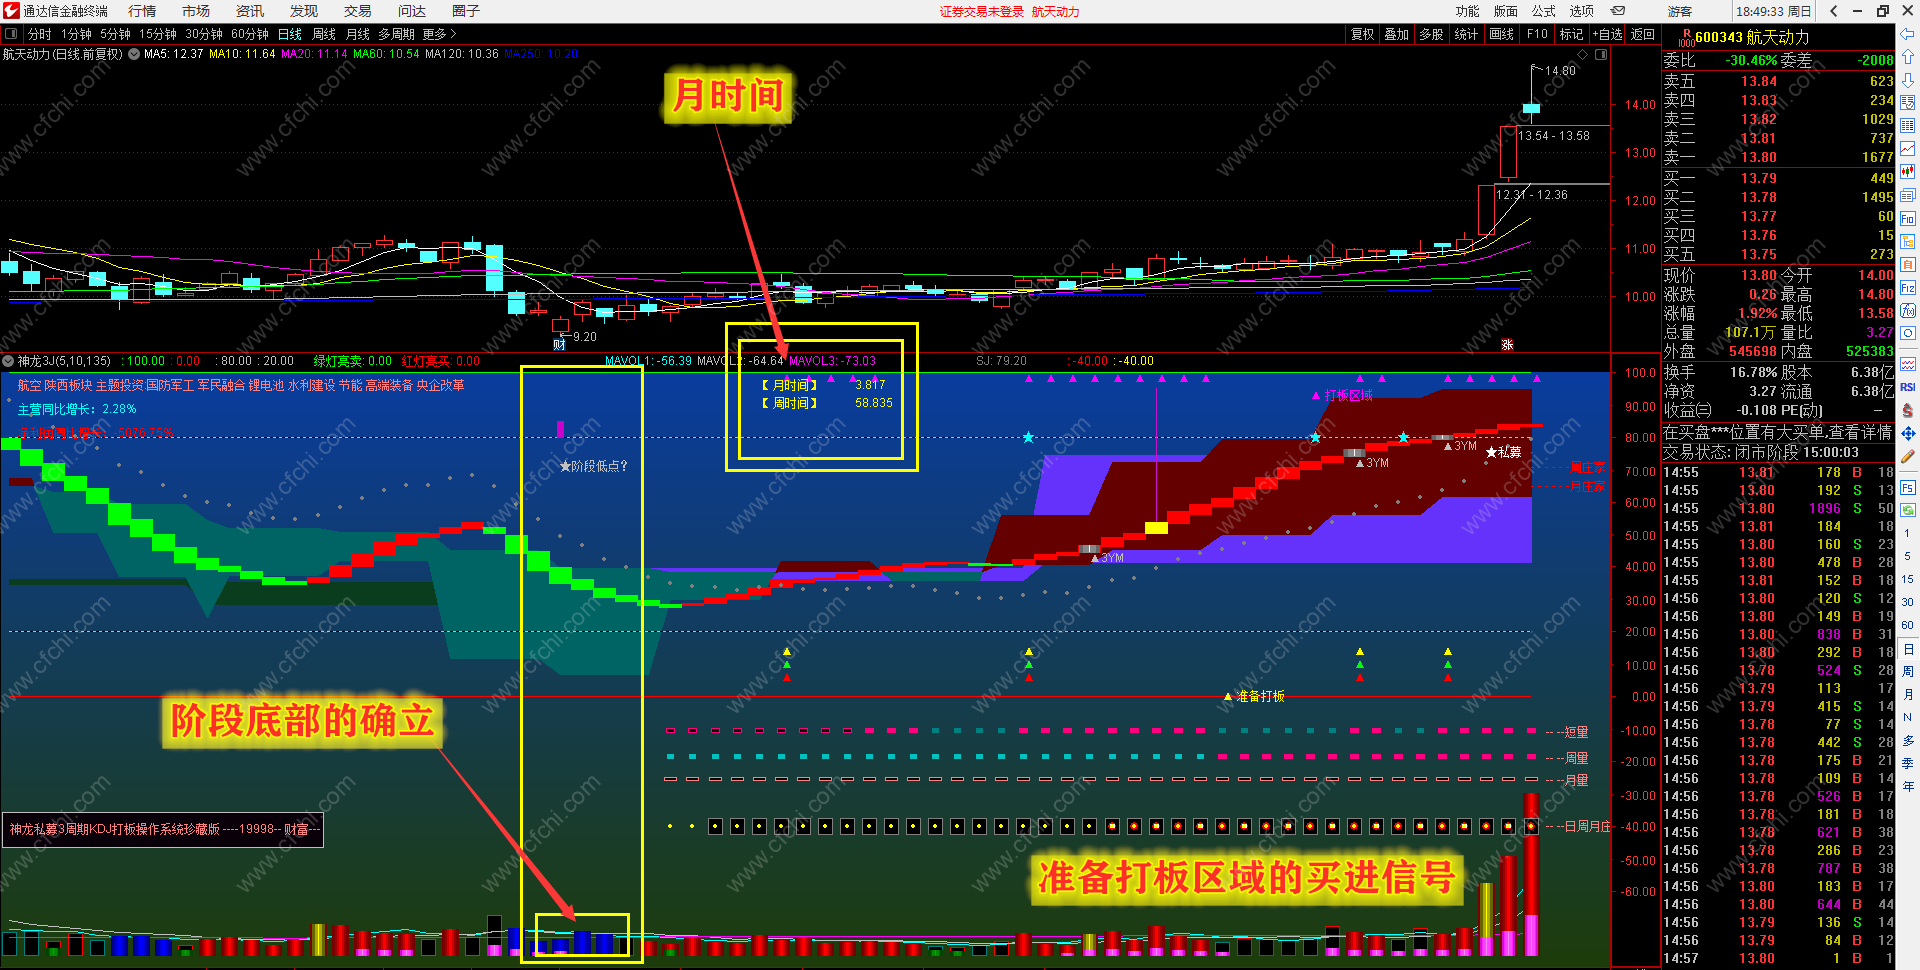The height and width of the screenshot is (970, 1920).
Task: Open the candlestick chart sidebar icon
Action: (x=1908, y=171)
